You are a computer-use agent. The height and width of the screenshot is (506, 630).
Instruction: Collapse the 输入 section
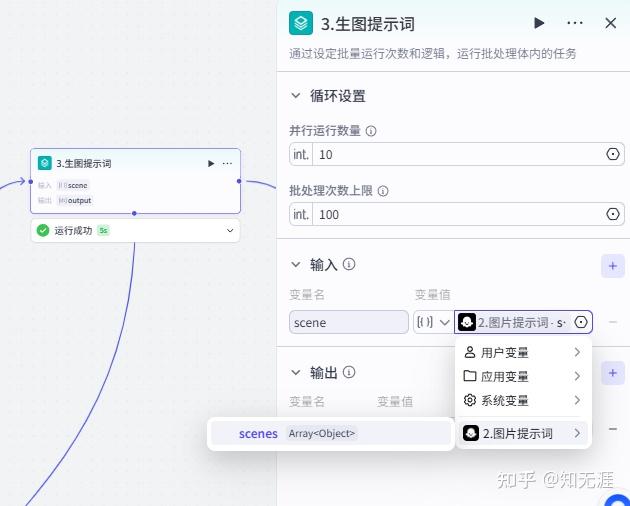coord(296,264)
